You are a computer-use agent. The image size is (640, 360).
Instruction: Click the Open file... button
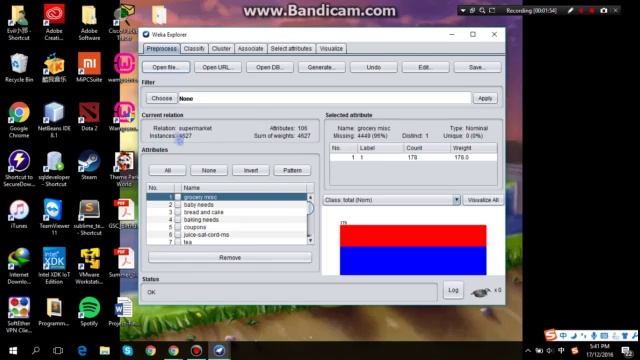click(166, 67)
